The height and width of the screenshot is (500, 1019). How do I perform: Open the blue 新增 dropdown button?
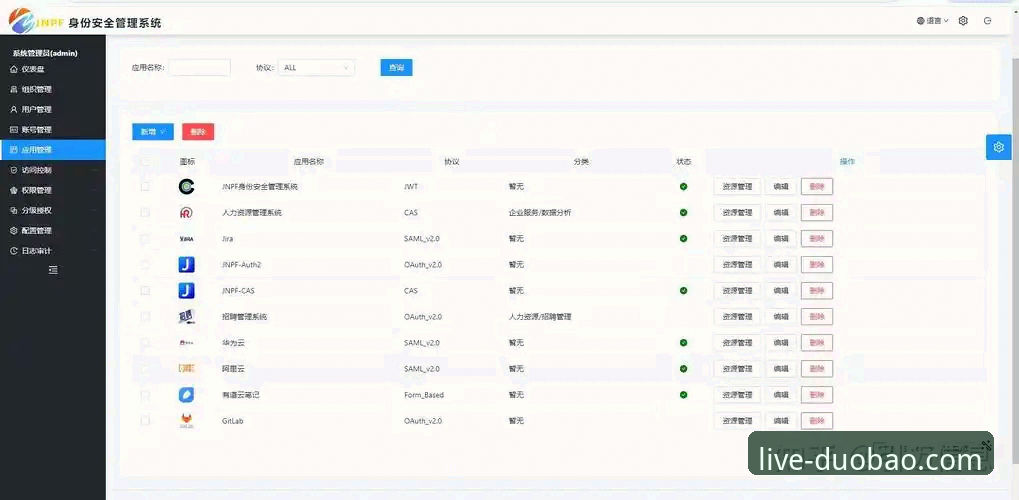click(153, 132)
